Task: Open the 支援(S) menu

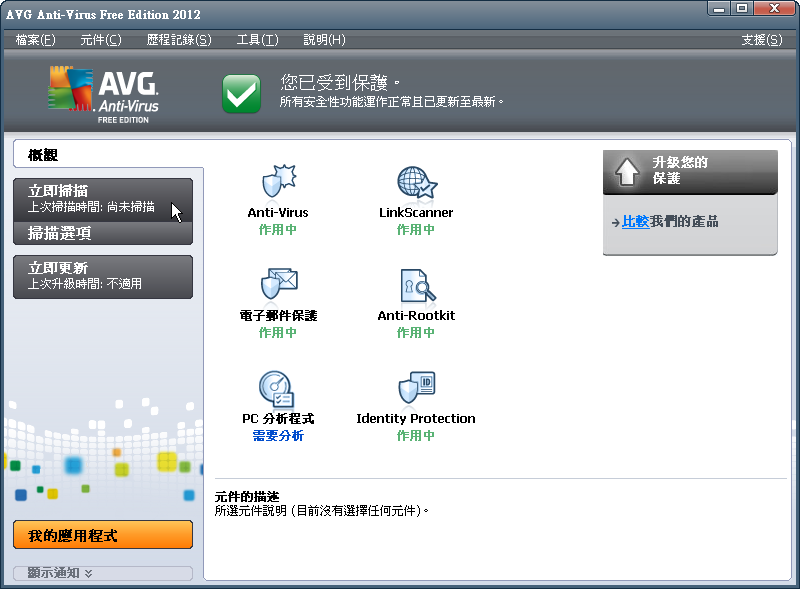Action: coord(762,40)
